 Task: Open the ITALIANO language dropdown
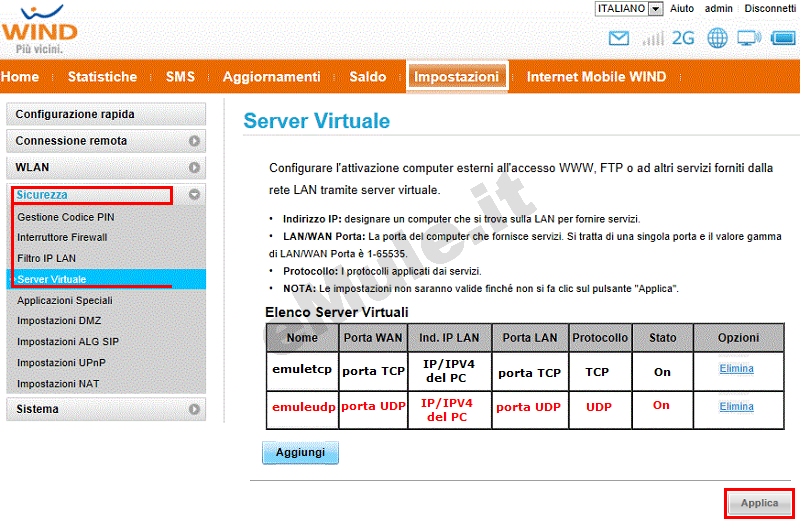coord(629,9)
